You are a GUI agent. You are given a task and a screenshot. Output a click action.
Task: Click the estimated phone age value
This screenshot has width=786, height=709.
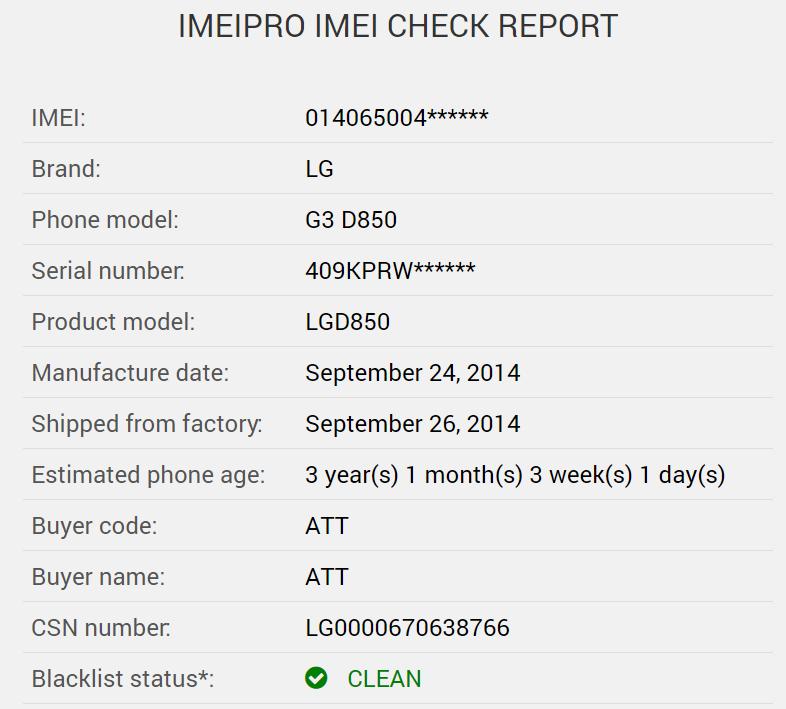tap(515, 475)
